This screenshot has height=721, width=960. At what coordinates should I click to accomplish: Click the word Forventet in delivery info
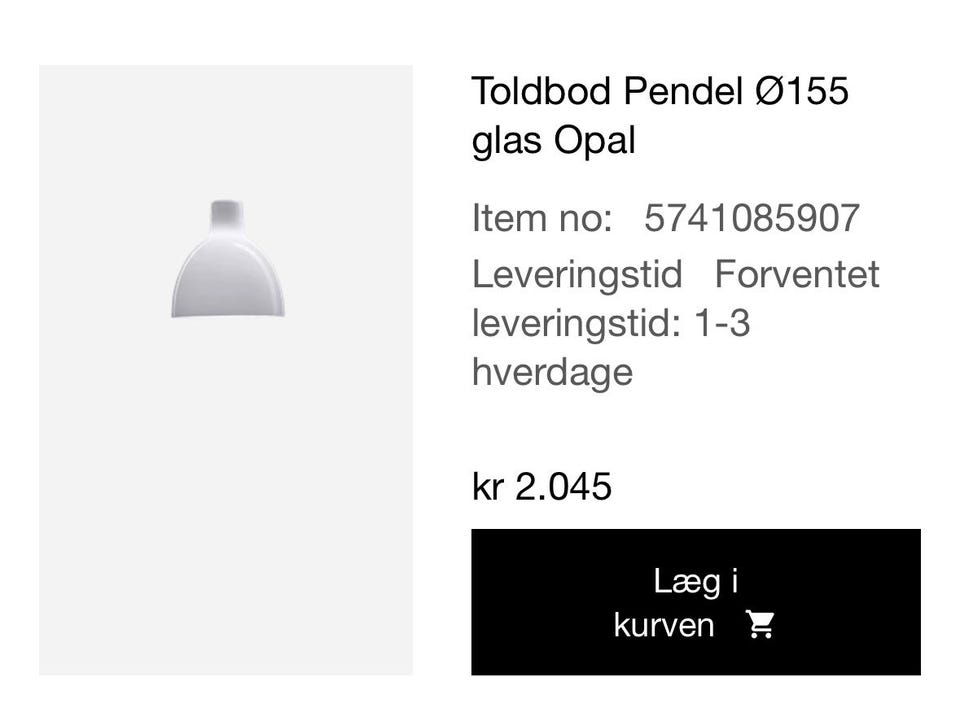(797, 273)
